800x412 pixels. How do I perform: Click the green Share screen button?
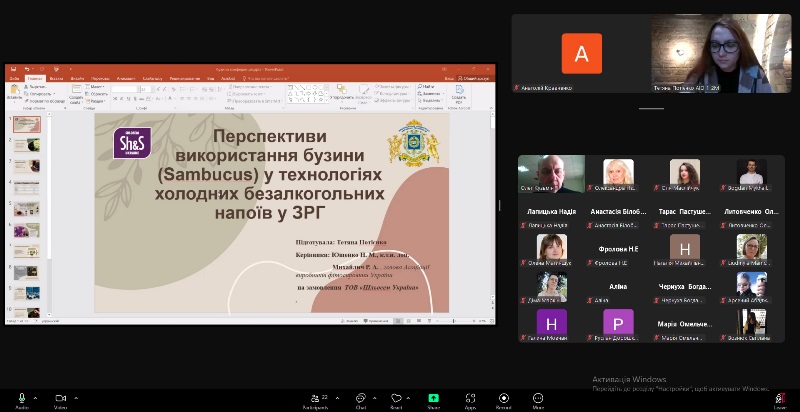pos(434,399)
